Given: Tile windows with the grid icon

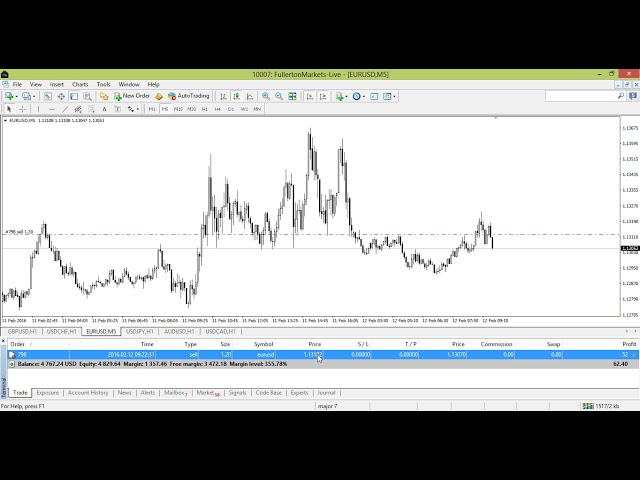Looking at the screenshot, I should (292, 96).
